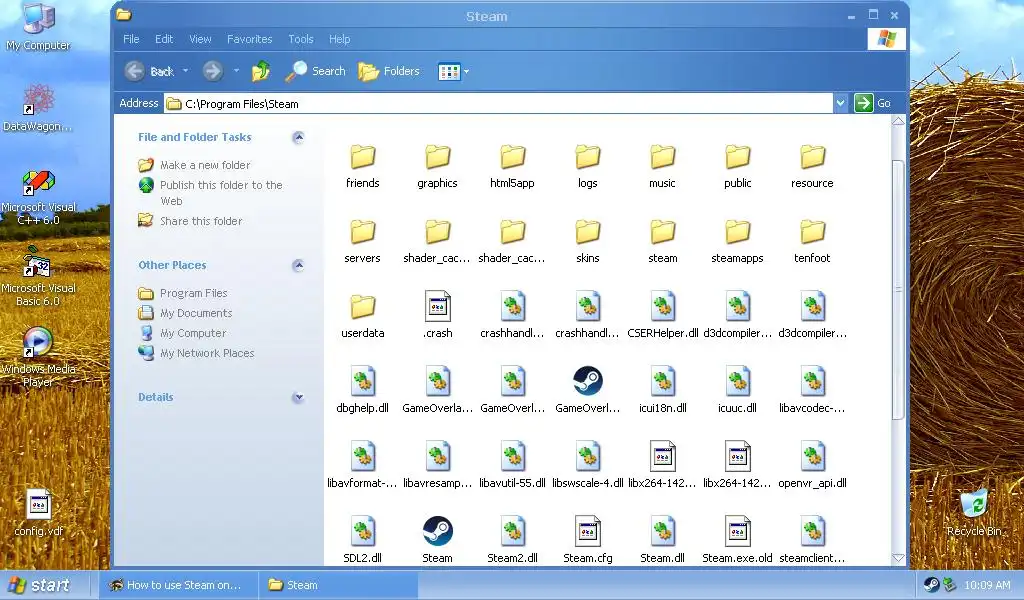Click the Forward arrow button
This screenshot has height=600, width=1024.
(212, 71)
